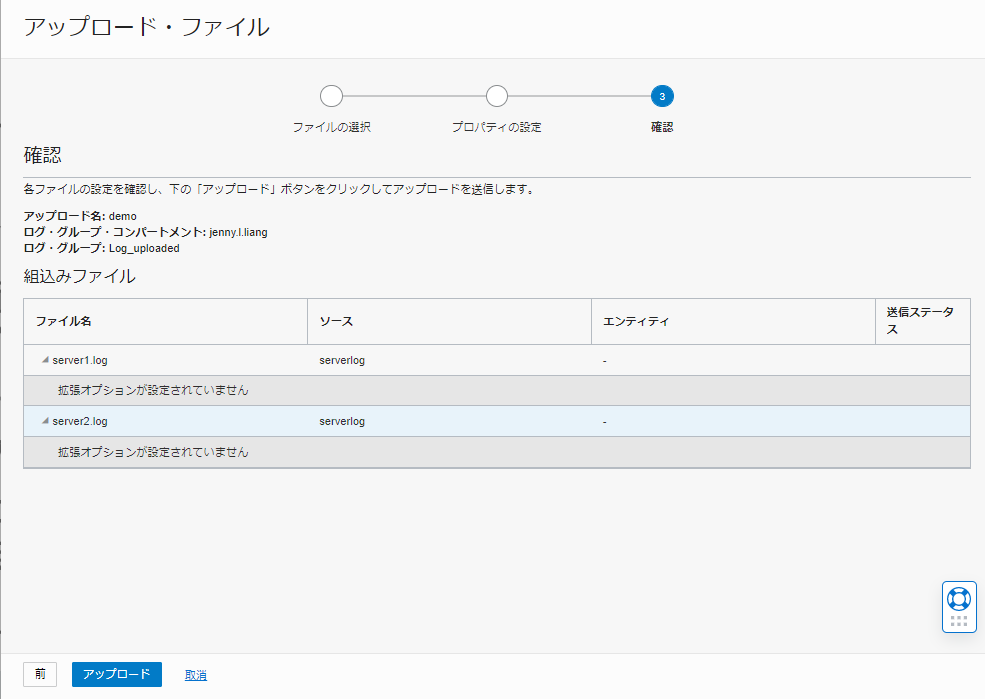Click the step 1 circle above ファイルの選択
The width and height of the screenshot is (985, 699).
click(331, 96)
